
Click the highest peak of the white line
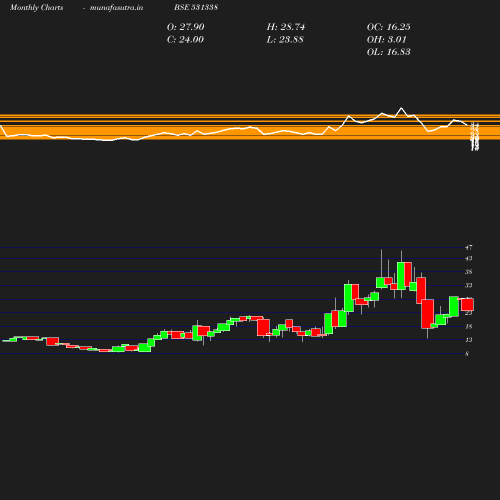tap(401, 108)
